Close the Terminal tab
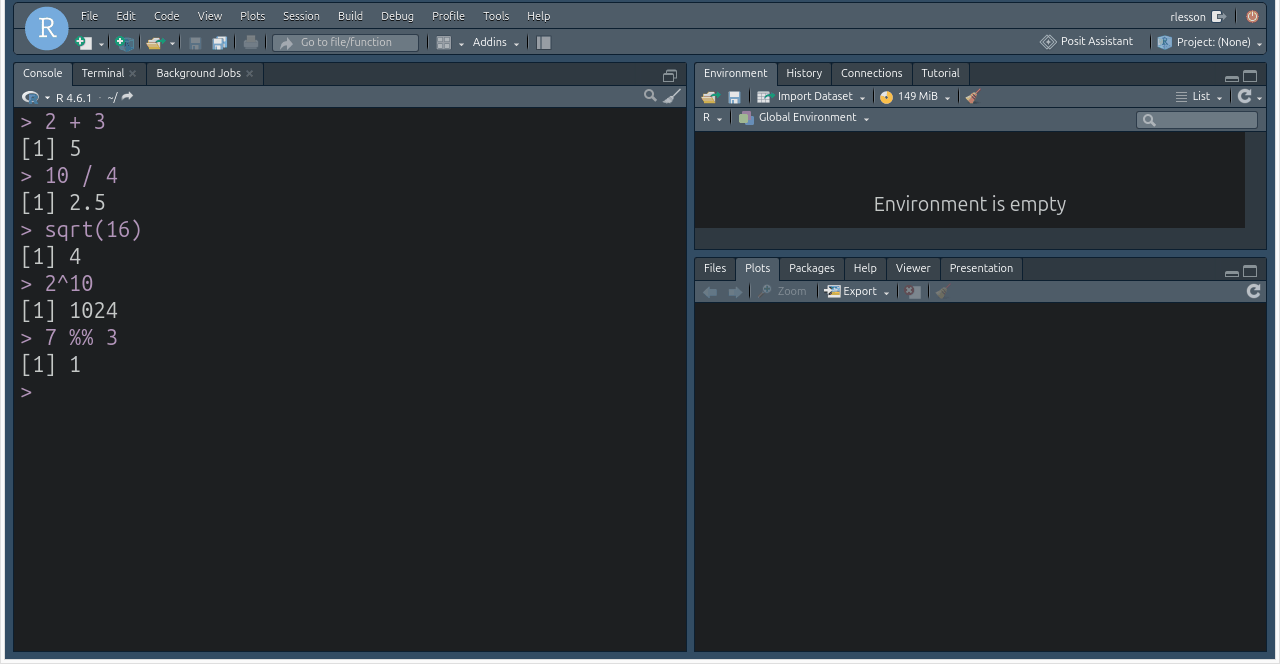This screenshot has width=1280, height=664. pyautogui.click(x=133, y=74)
